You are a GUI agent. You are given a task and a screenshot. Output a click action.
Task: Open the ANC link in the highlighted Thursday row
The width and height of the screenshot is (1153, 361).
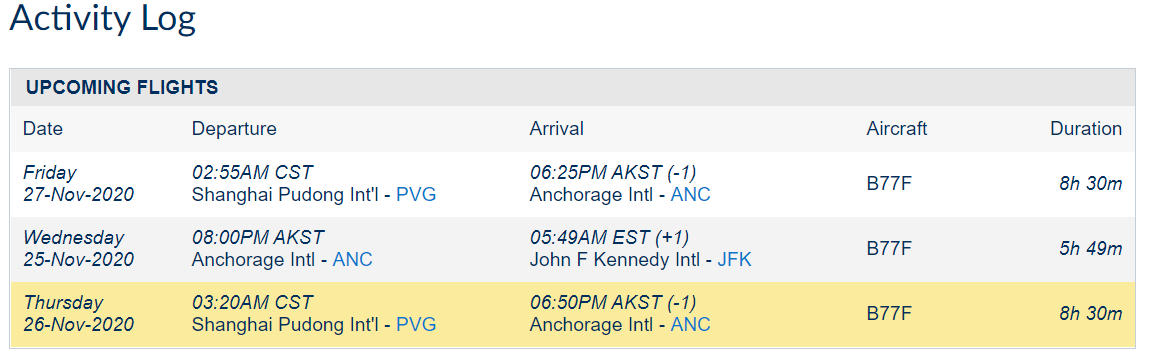690,324
